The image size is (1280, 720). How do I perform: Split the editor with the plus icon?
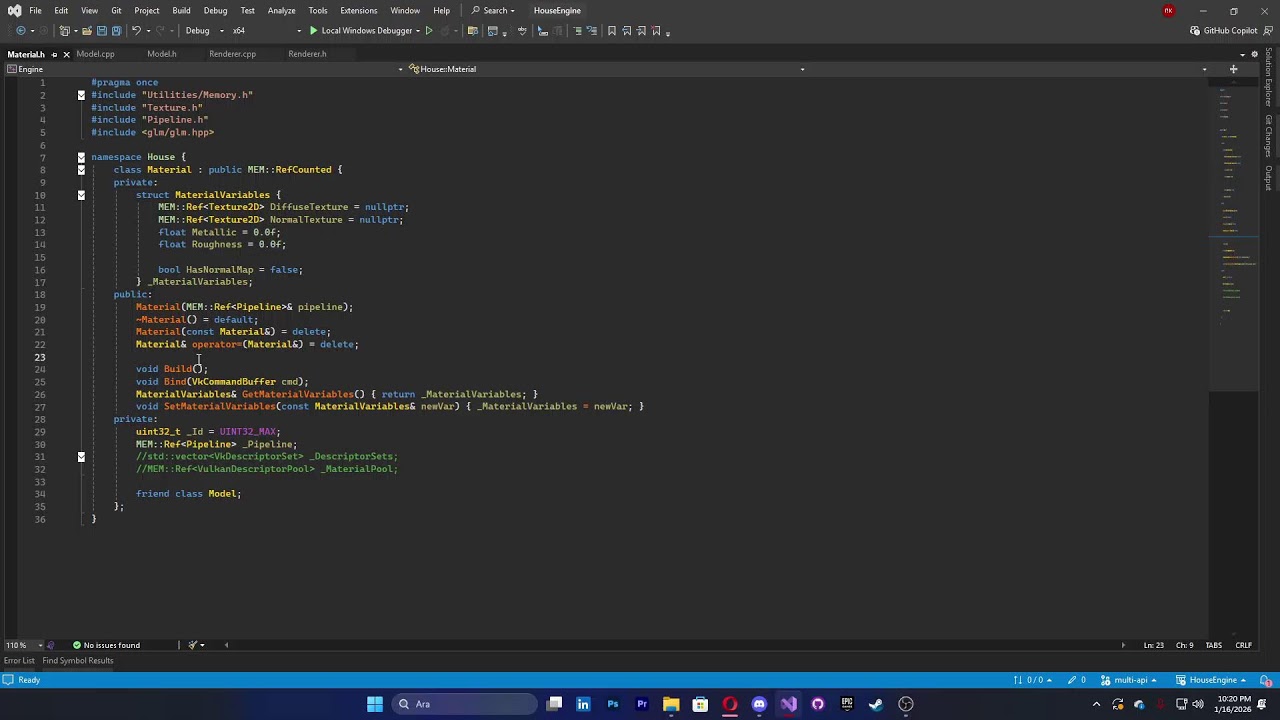pyautogui.click(x=1233, y=69)
